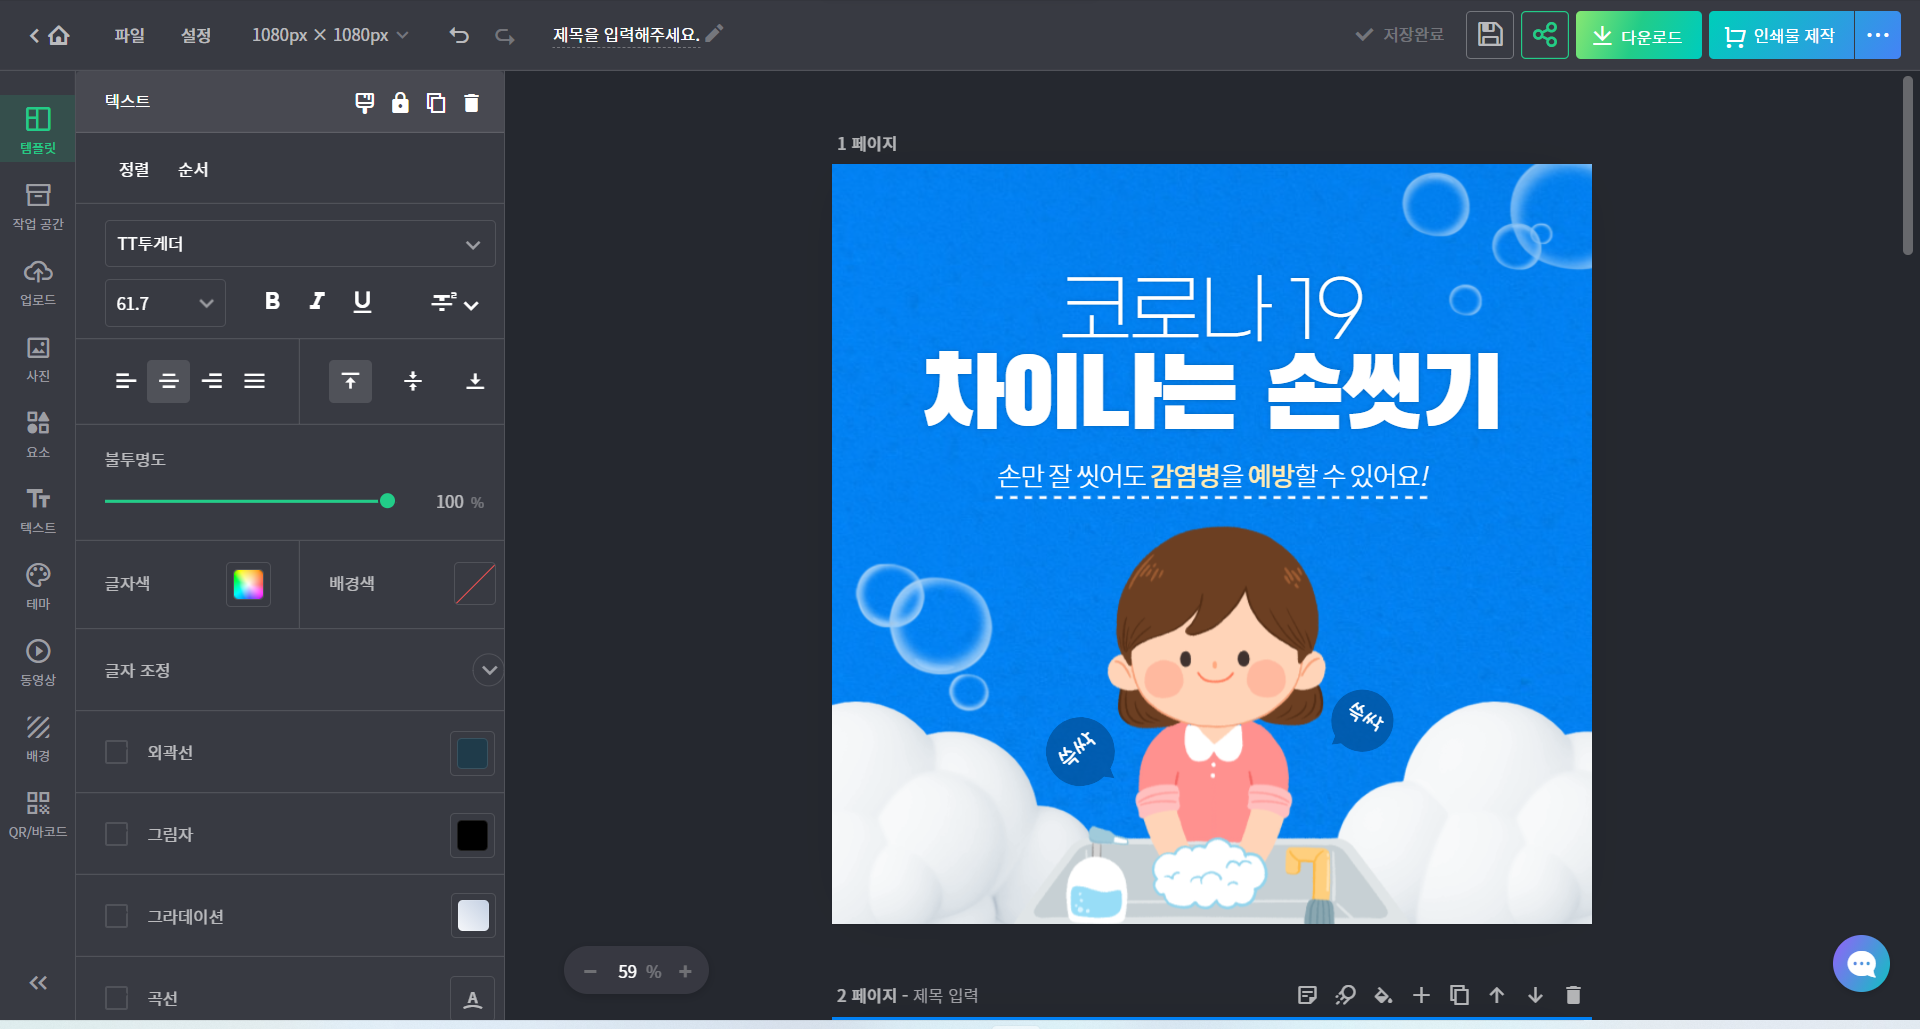Open the 파일 menu
Image resolution: width=1920 pixels, height=1029 pixels.
tap(129, 35)
